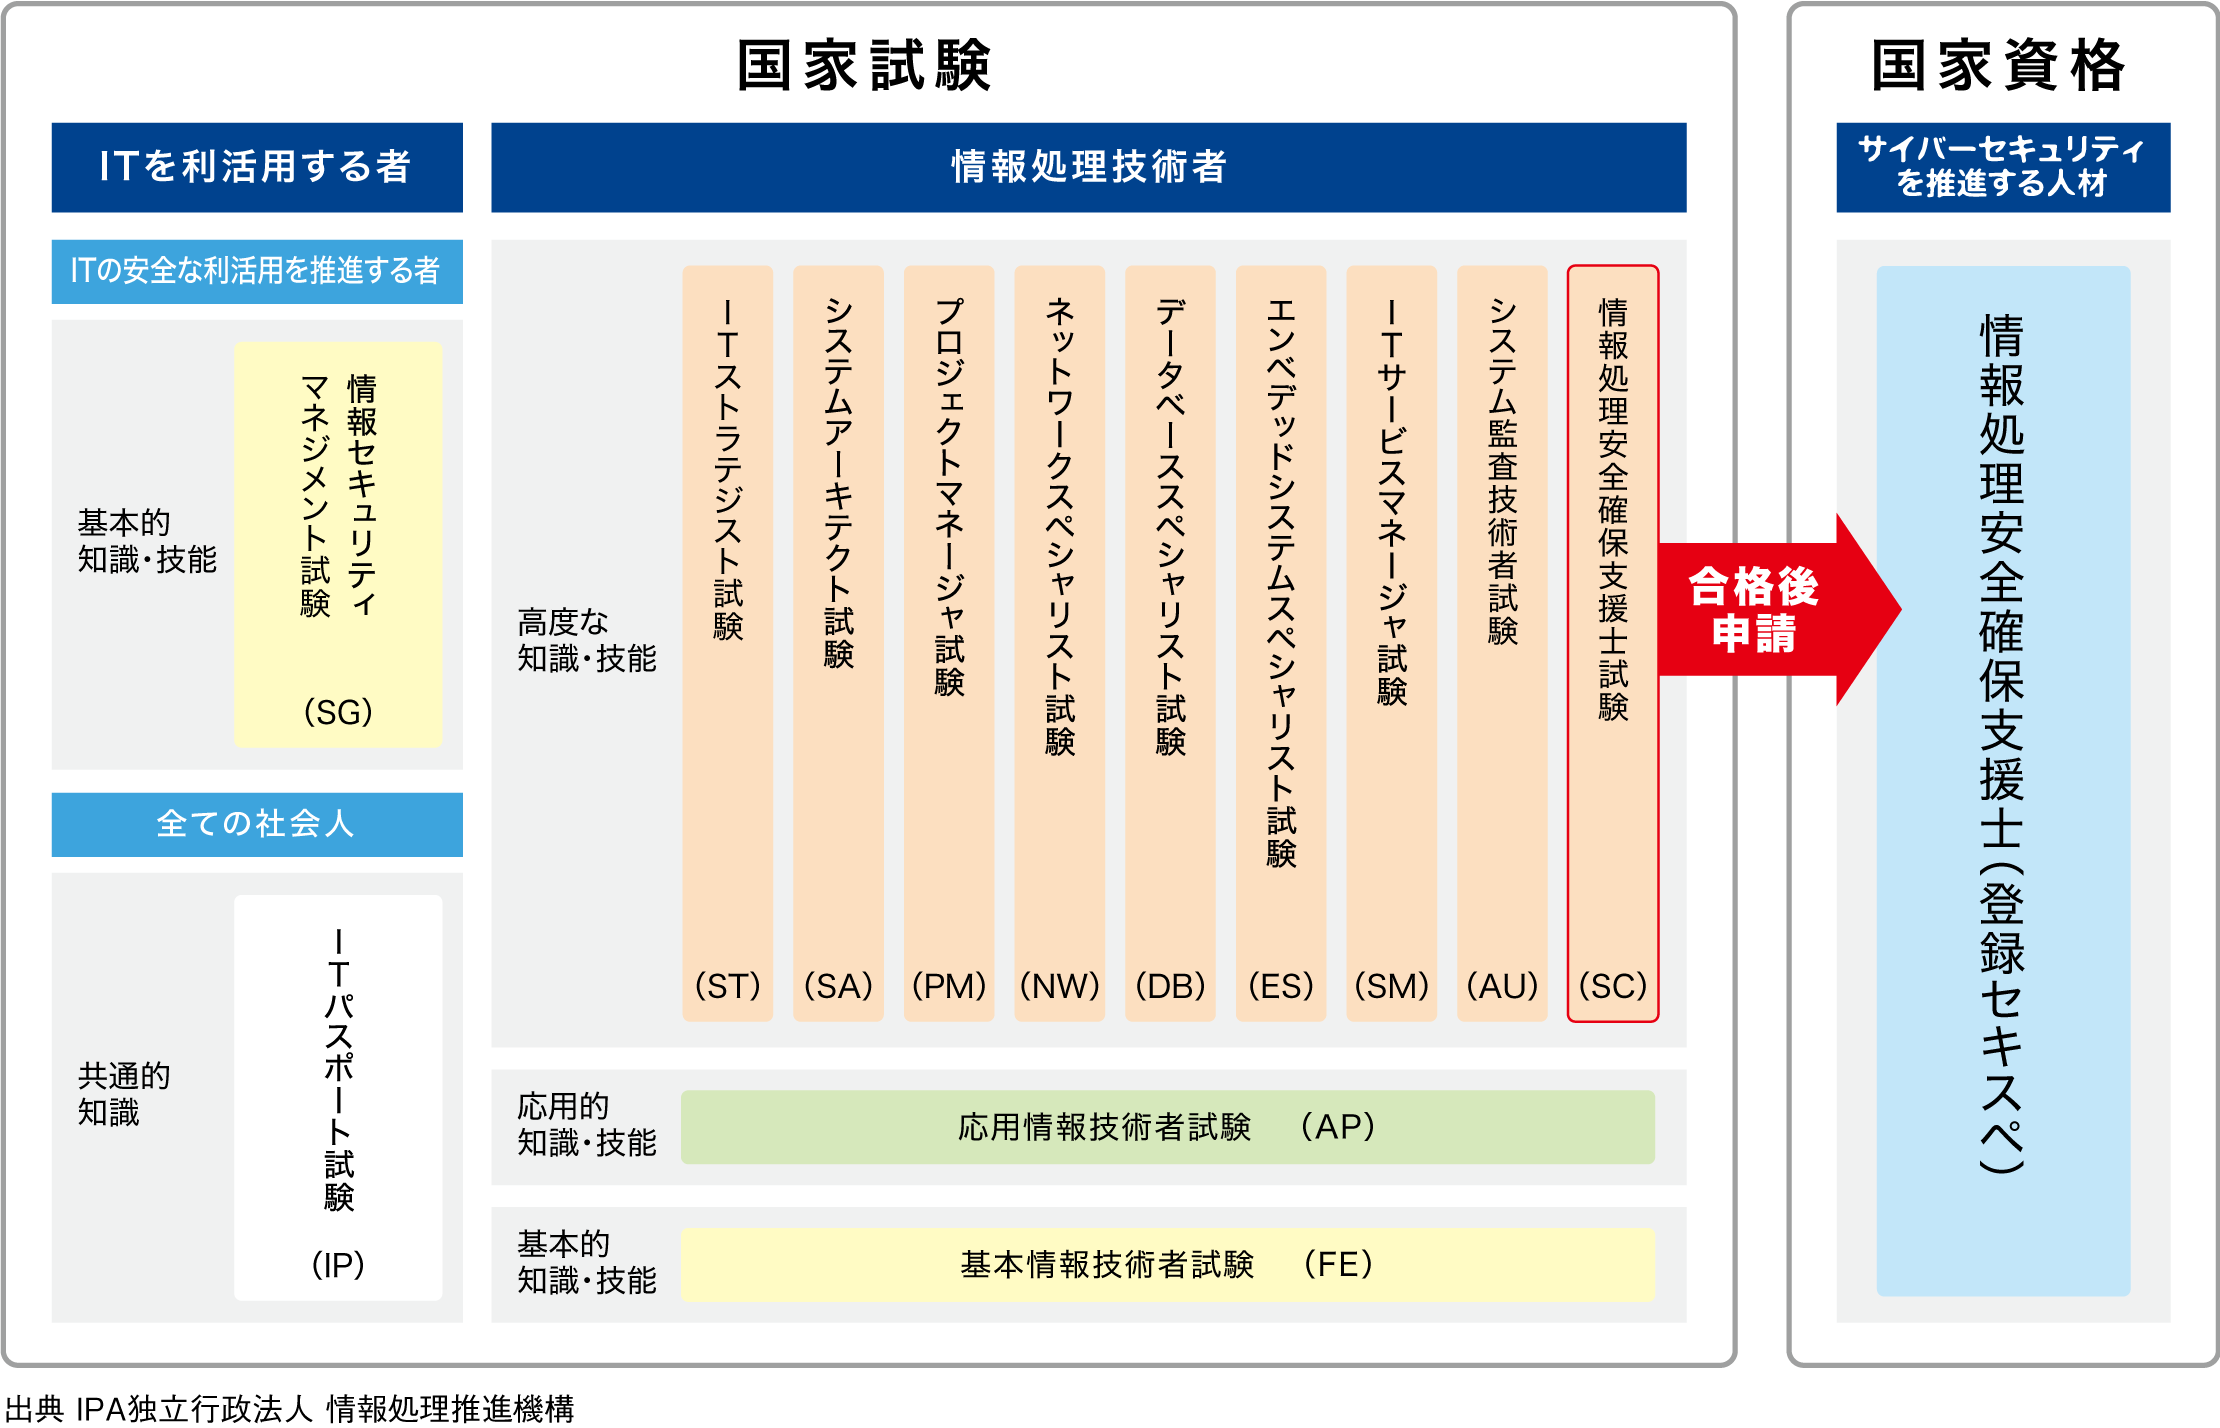
Task: Click the ITストラテジスト試験 (ST) box
Action: click(727, 643)
